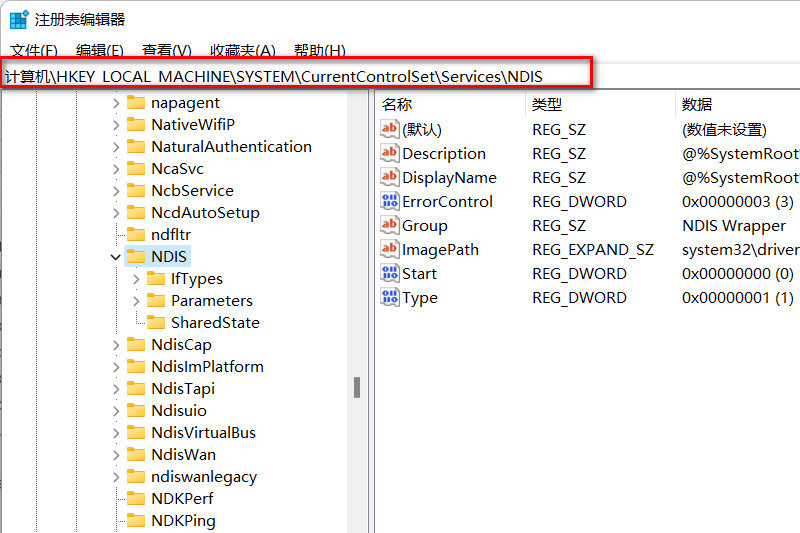Select the NcaSvc folder icon

pos(136,168)
